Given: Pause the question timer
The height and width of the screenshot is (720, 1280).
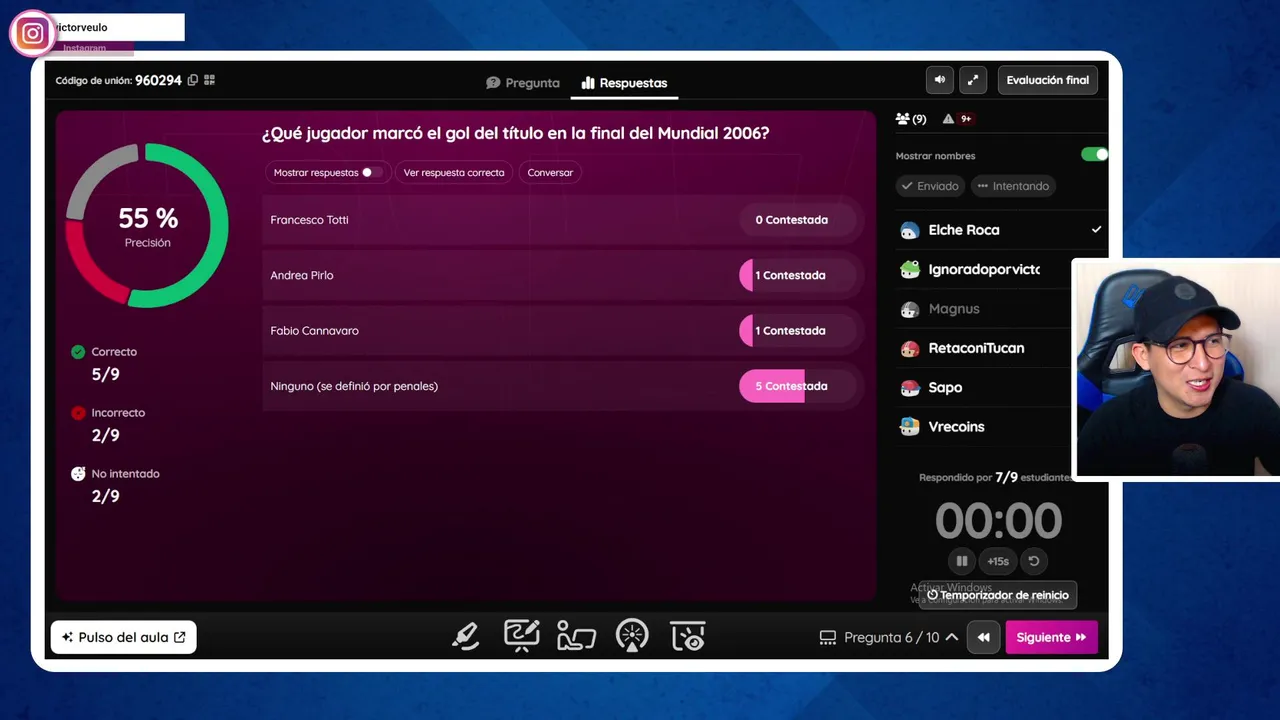Looking at the screenshot, I should pos(962,561).
